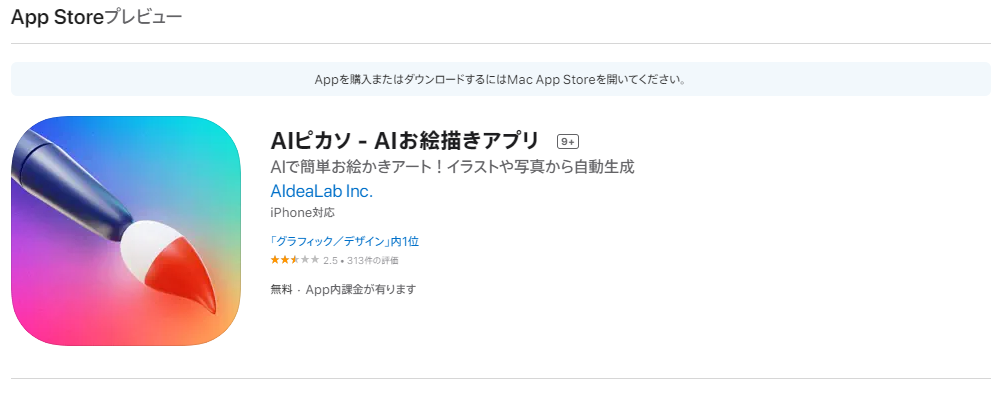
Task: Click the 2.5 rating score value
Action: 330,260
